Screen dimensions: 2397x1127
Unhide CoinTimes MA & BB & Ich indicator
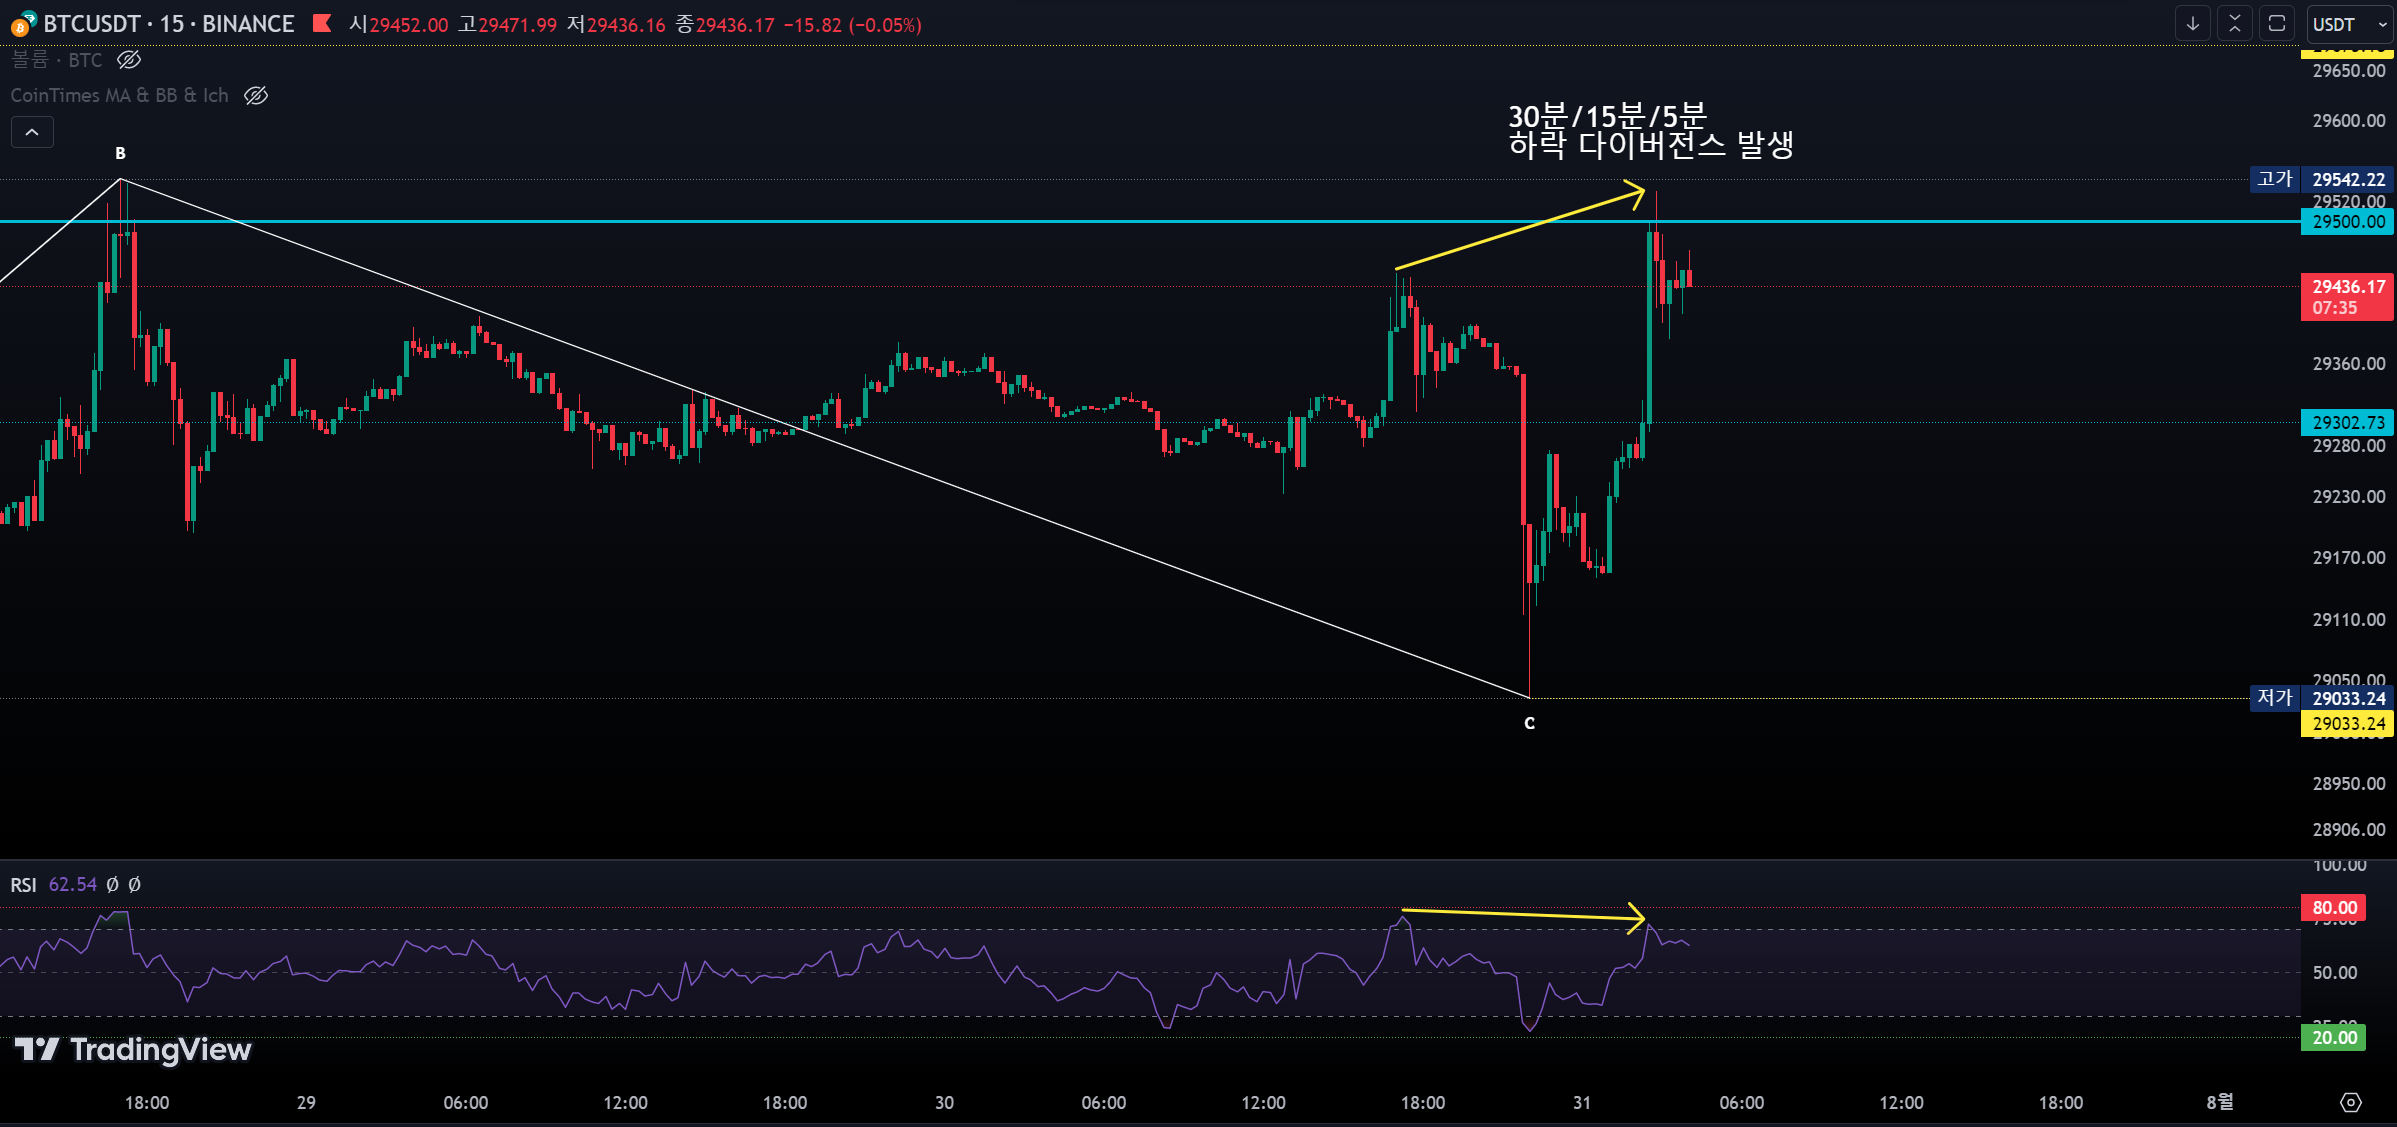(256, 95)
